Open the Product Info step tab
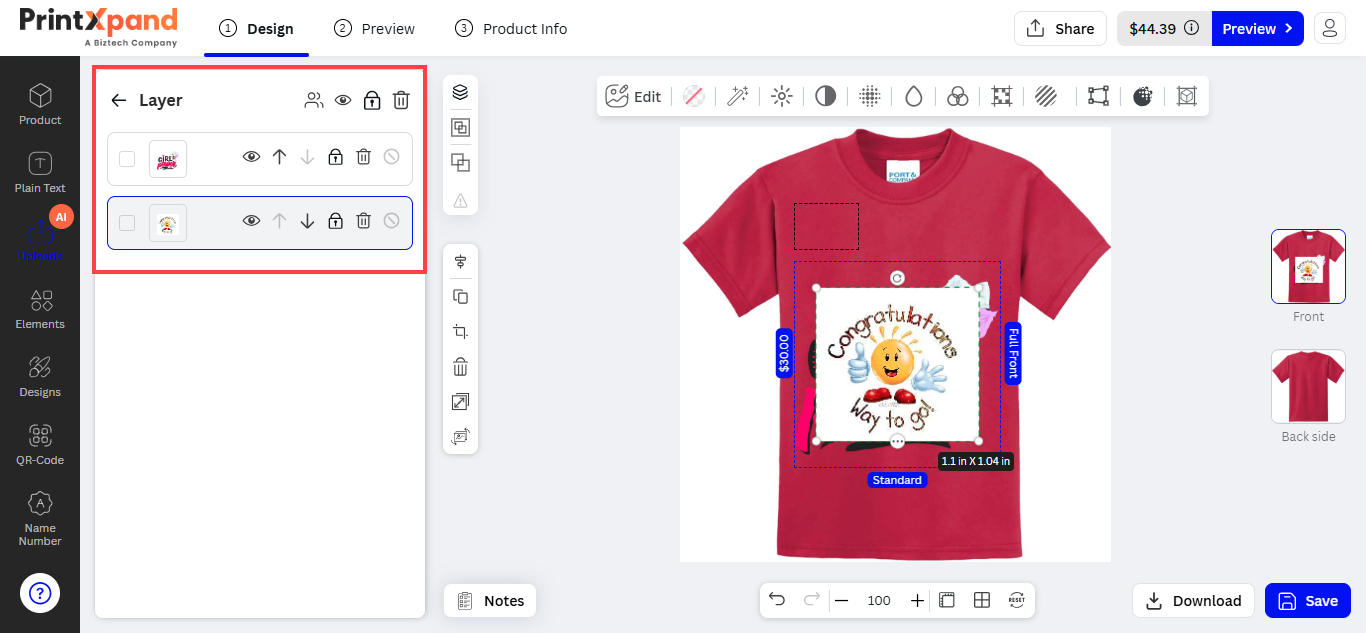This screenshot has width=1366, height=633. (511, 29)
